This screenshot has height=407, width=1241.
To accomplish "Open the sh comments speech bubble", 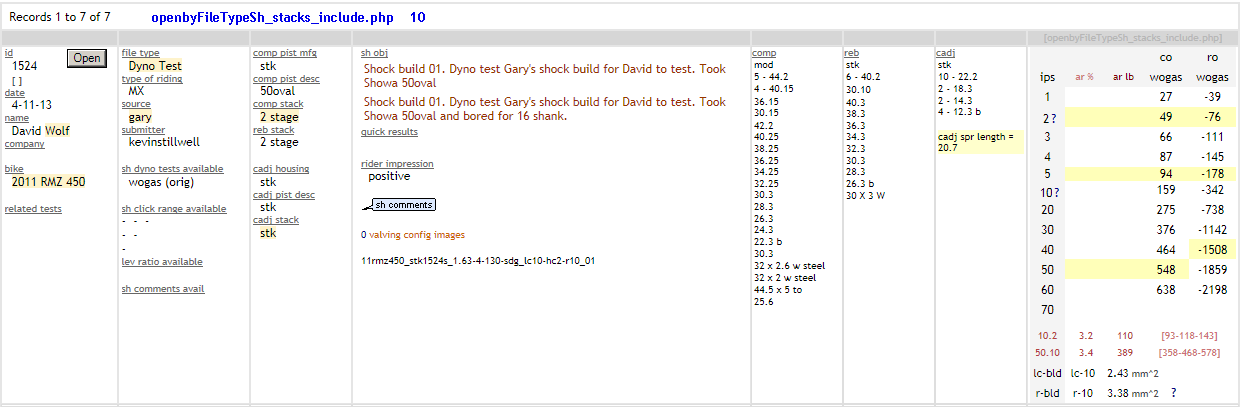I will 404,205.
